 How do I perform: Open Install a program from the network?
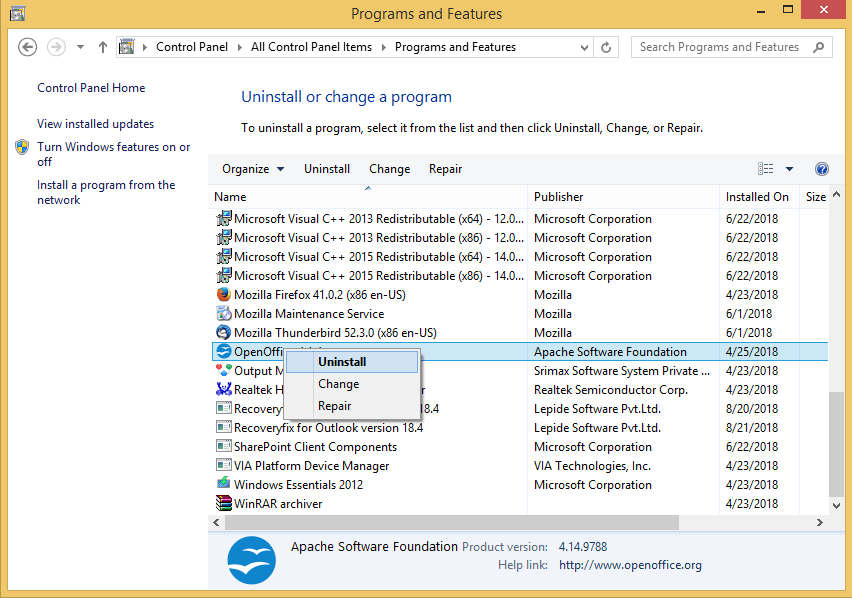106,192
